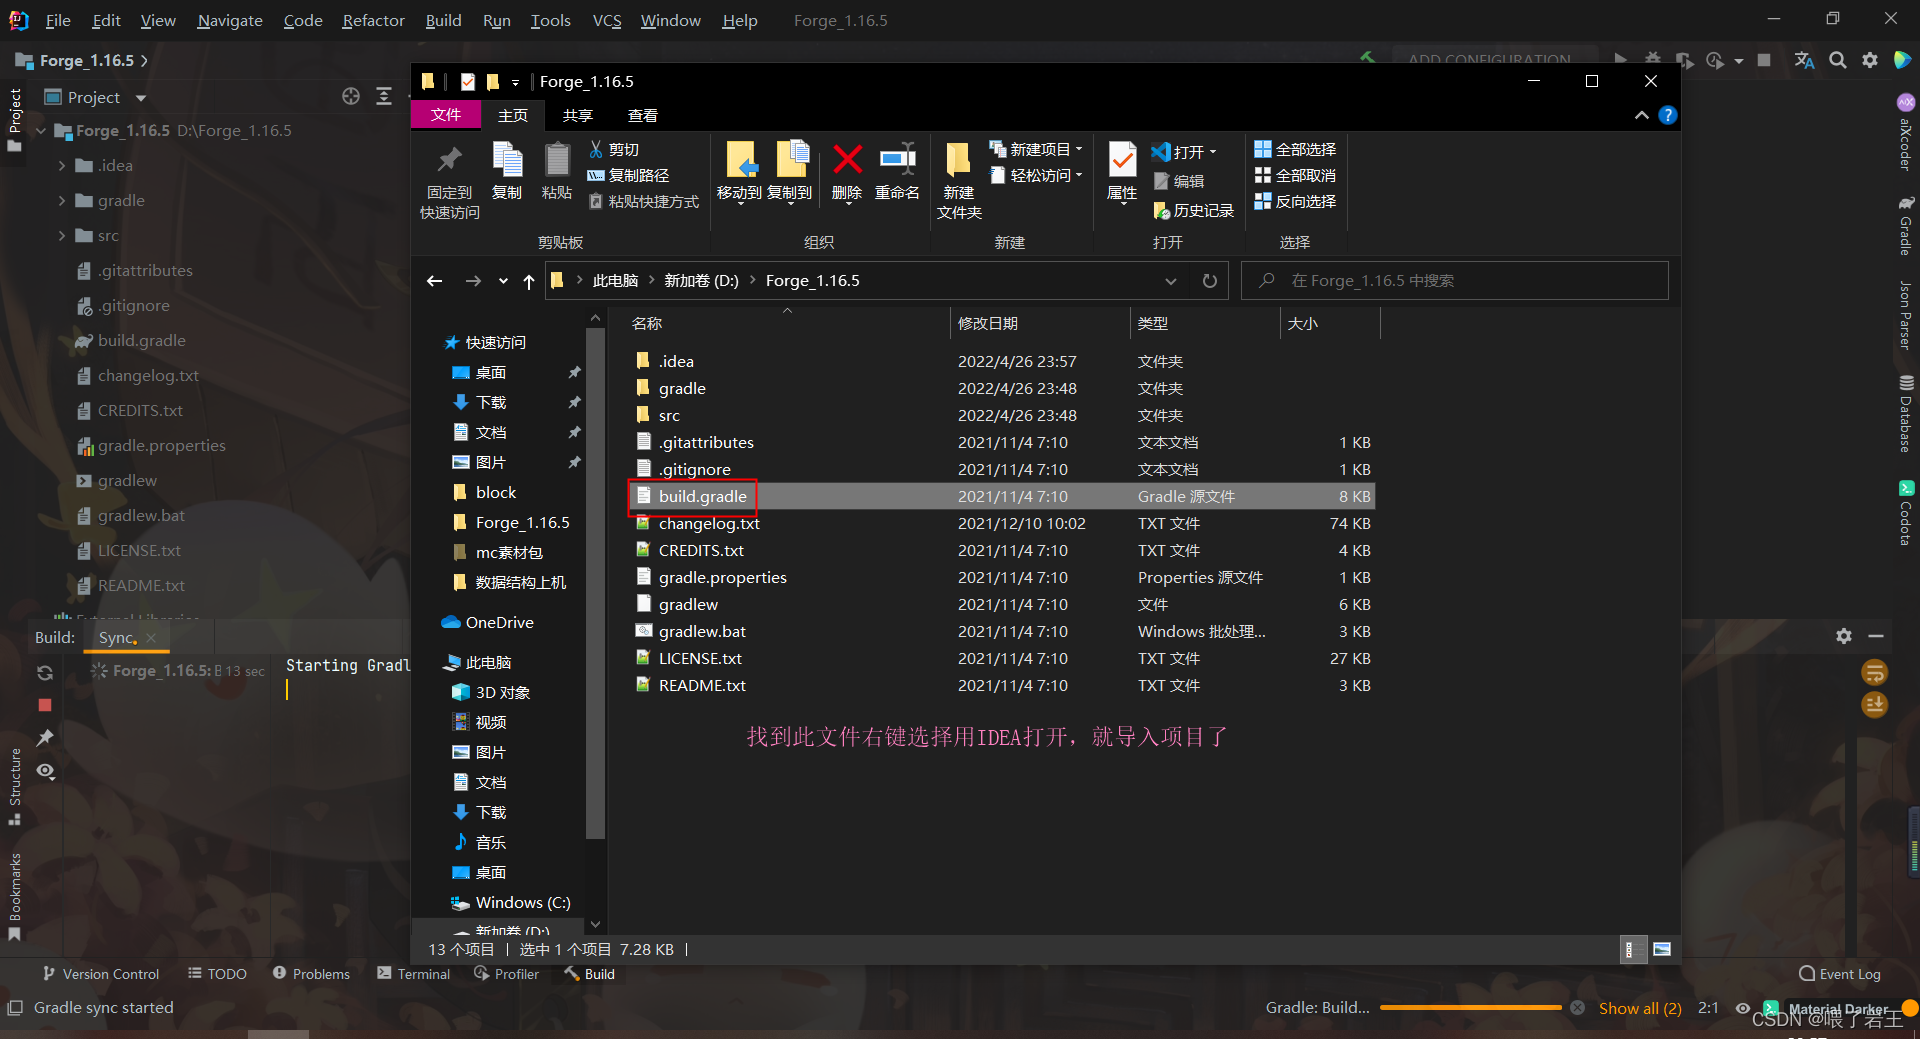Click the Pin to Quick Access icon
Image resolution: width=1920 pixels, height=1039 pixels.
[x=449, y=160]
